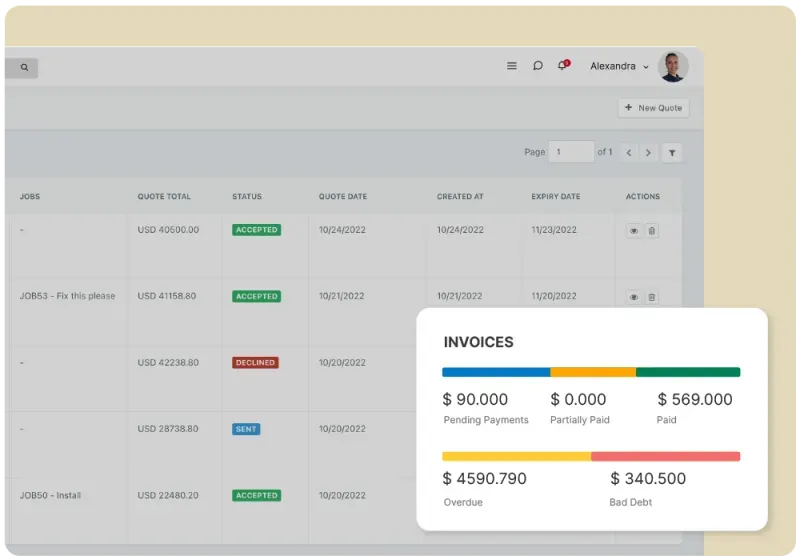This screenshot has height=560, width=800.
Task: Click the 'USD 22480.20' quote total
Action: point(168,495)
